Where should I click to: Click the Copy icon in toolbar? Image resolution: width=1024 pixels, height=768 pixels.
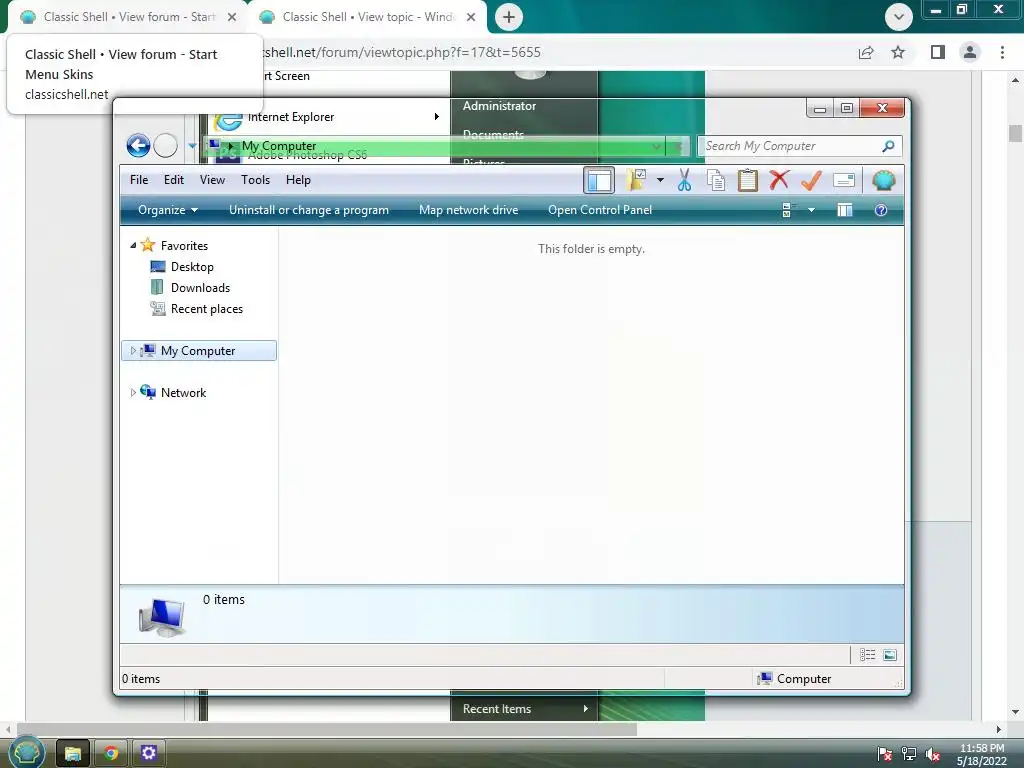coord(716,180)
